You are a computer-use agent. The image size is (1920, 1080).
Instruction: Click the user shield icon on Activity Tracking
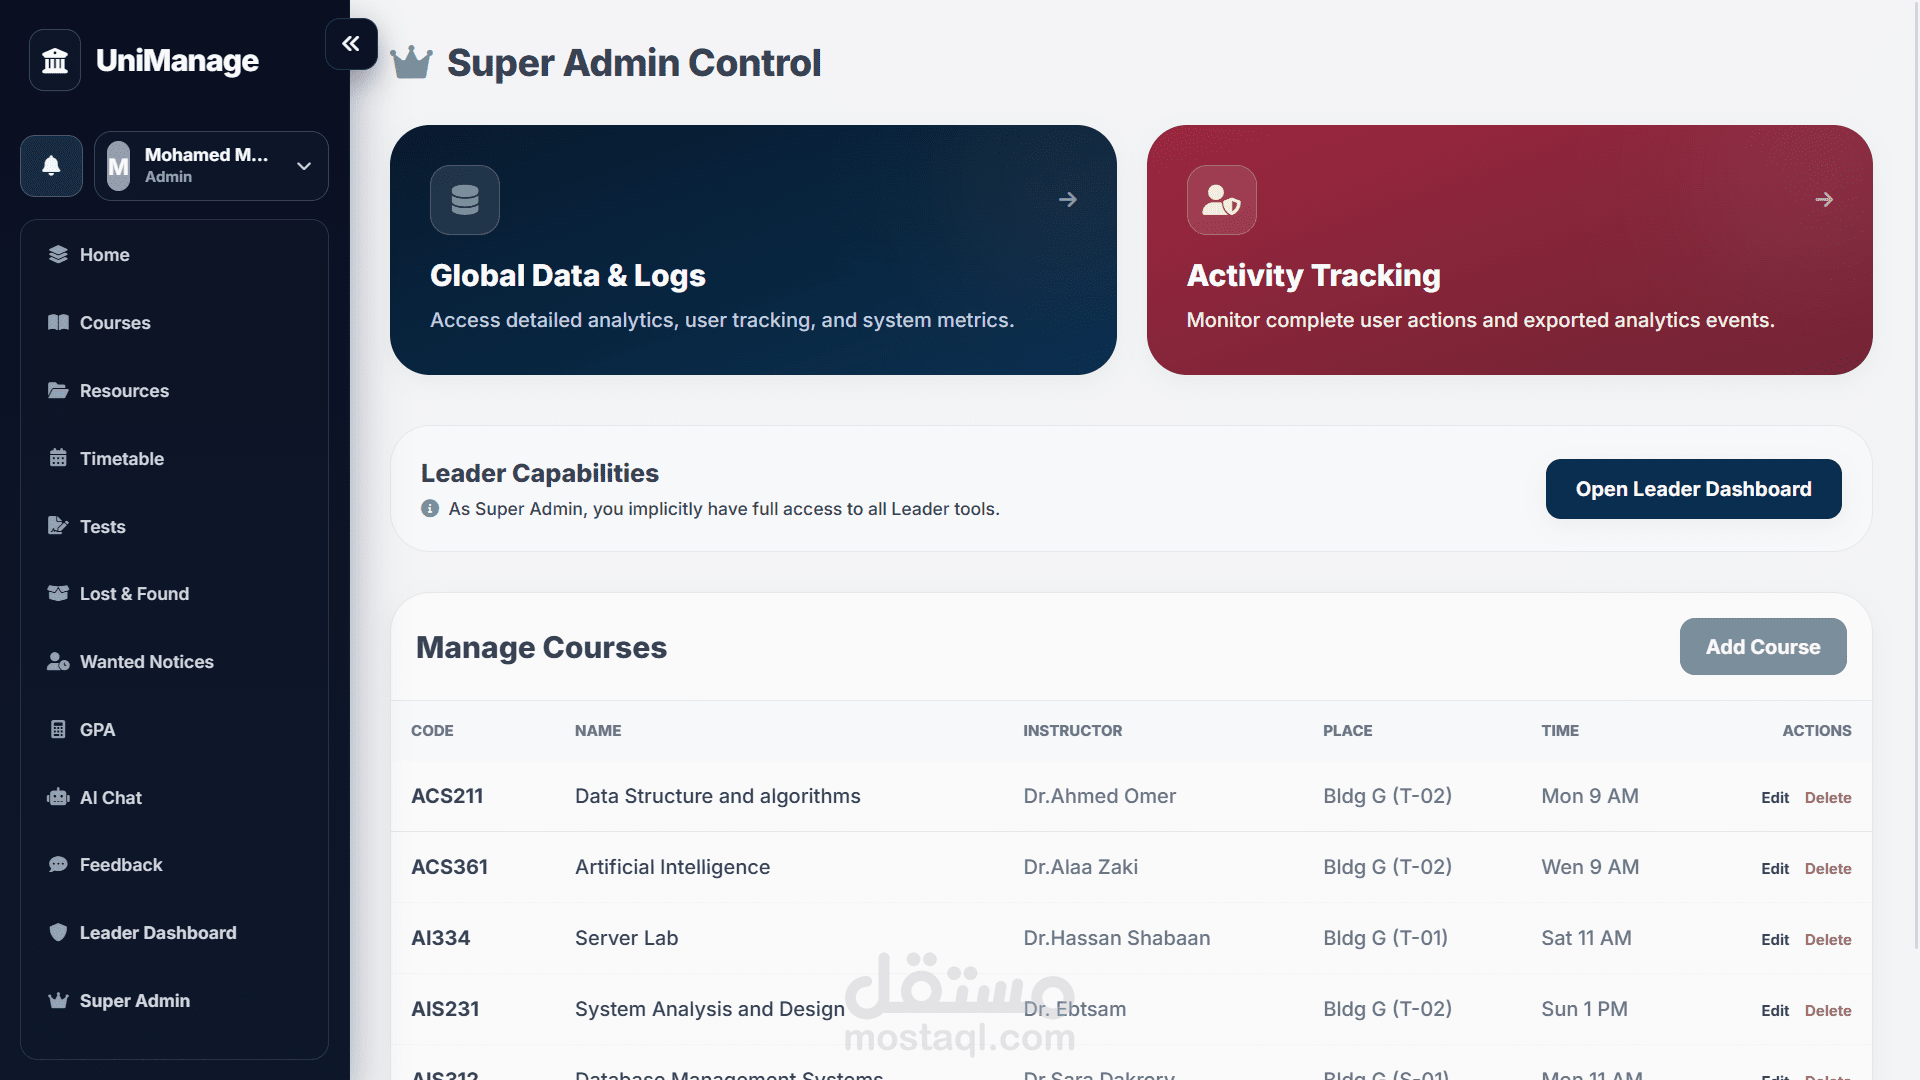(x=1221, y=200)
